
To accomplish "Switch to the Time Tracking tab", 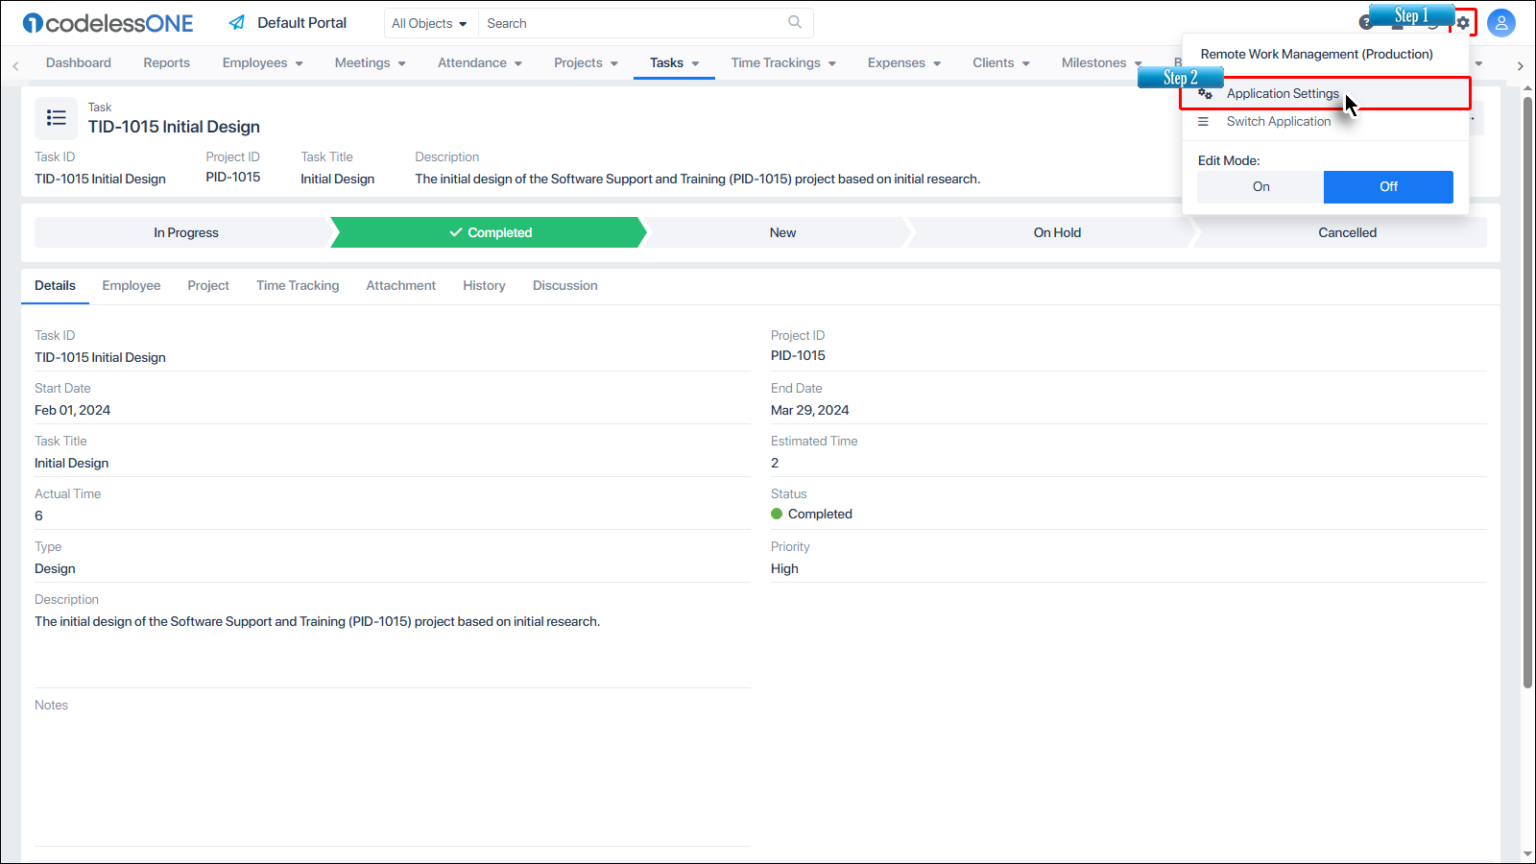I will [297, 286].
